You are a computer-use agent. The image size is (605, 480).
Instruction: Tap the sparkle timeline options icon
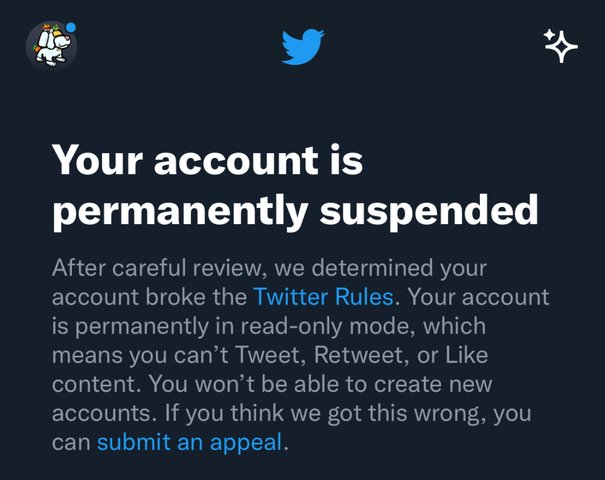tap(560, 45)
